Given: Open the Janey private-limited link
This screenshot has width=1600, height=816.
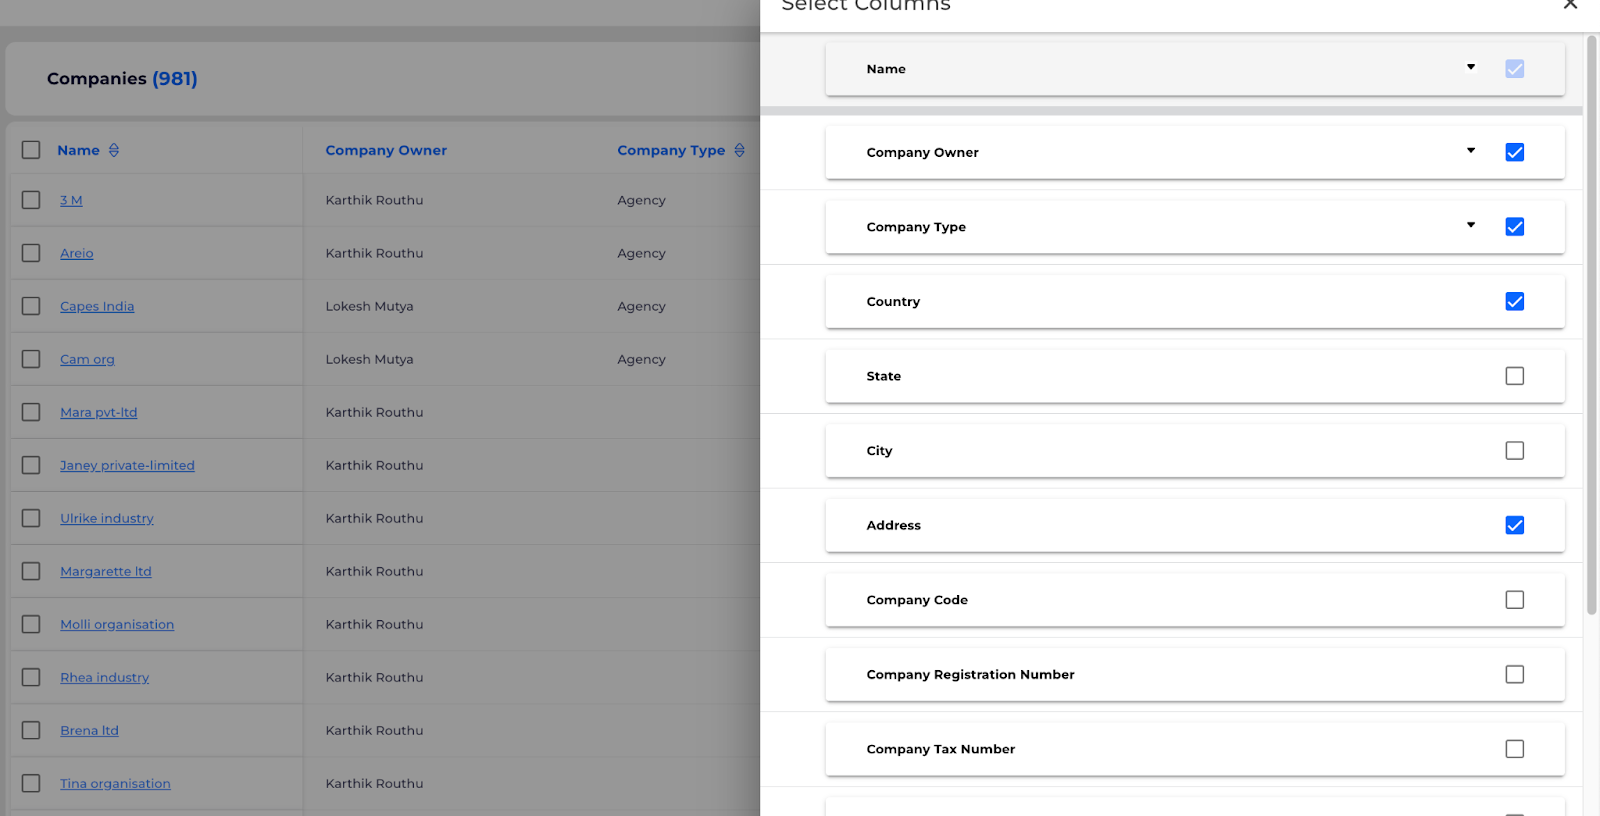Looking at the screenshot, I should (127, 465).
